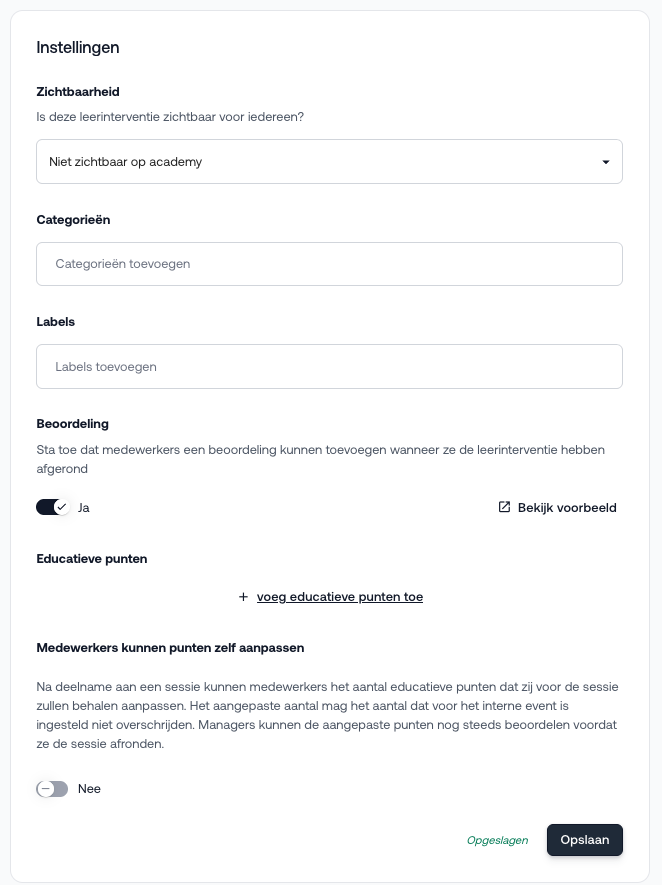Disable the Beoordeling toggle switch
This screenshot has width=662, height=885.
tap(52, 507)
